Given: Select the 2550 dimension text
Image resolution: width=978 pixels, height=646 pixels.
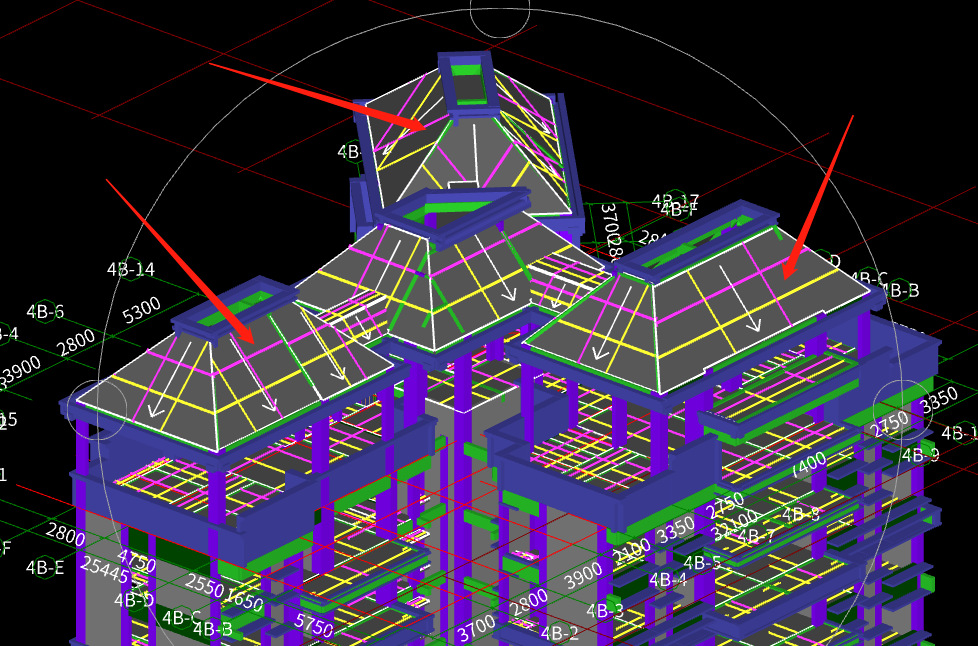Looking at the screenshot, I should click(205, 586).
